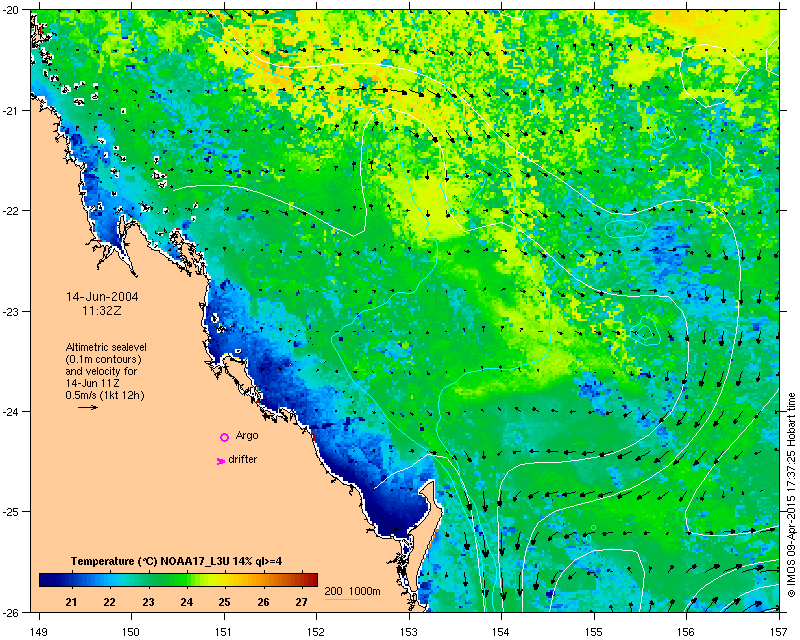800x640 pixels.
Task: Click the colorbar tick label 23
Action: (x=148, y=602)
